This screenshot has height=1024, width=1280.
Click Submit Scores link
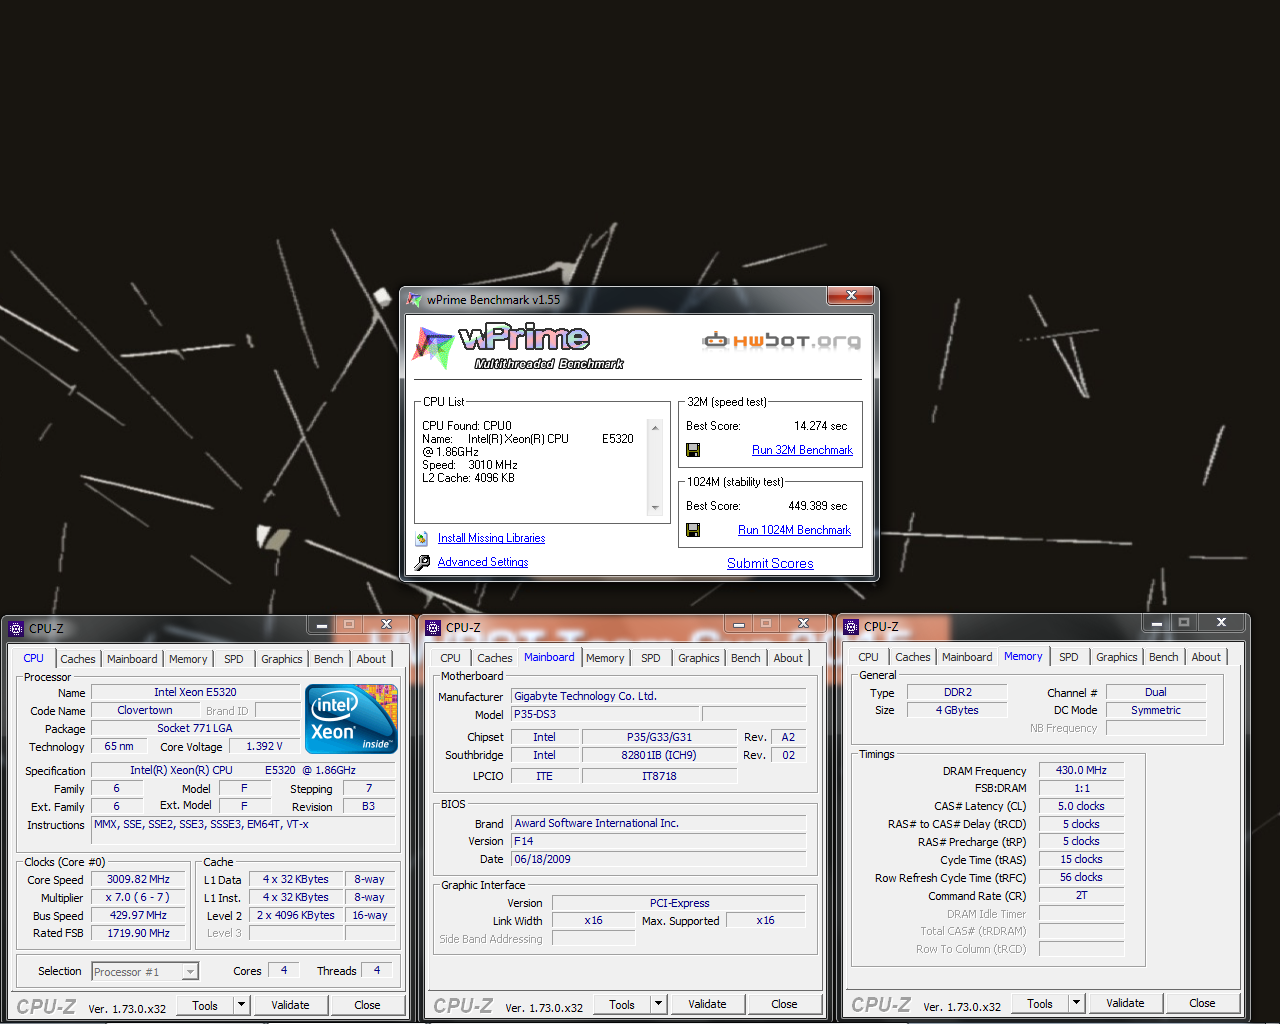pyautogui.click(x=770, y=563)
